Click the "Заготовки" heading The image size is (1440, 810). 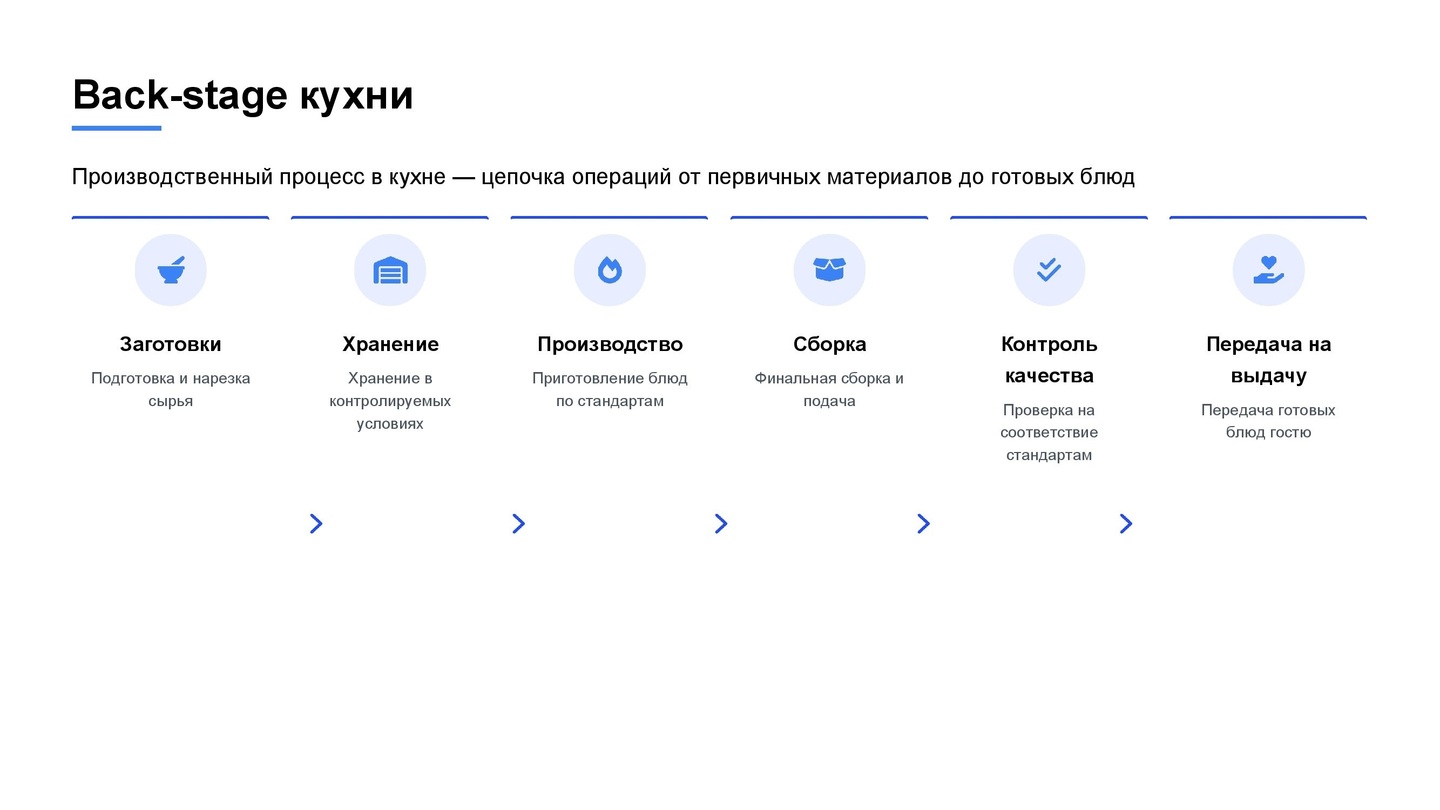coord(171,344)
